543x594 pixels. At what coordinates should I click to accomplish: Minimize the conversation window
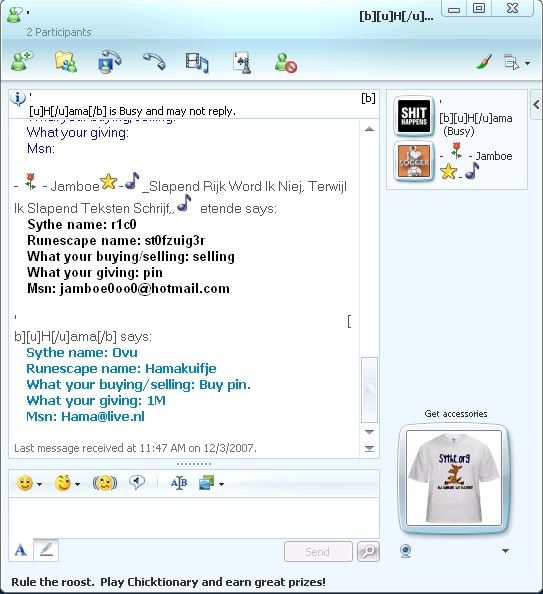454,9
